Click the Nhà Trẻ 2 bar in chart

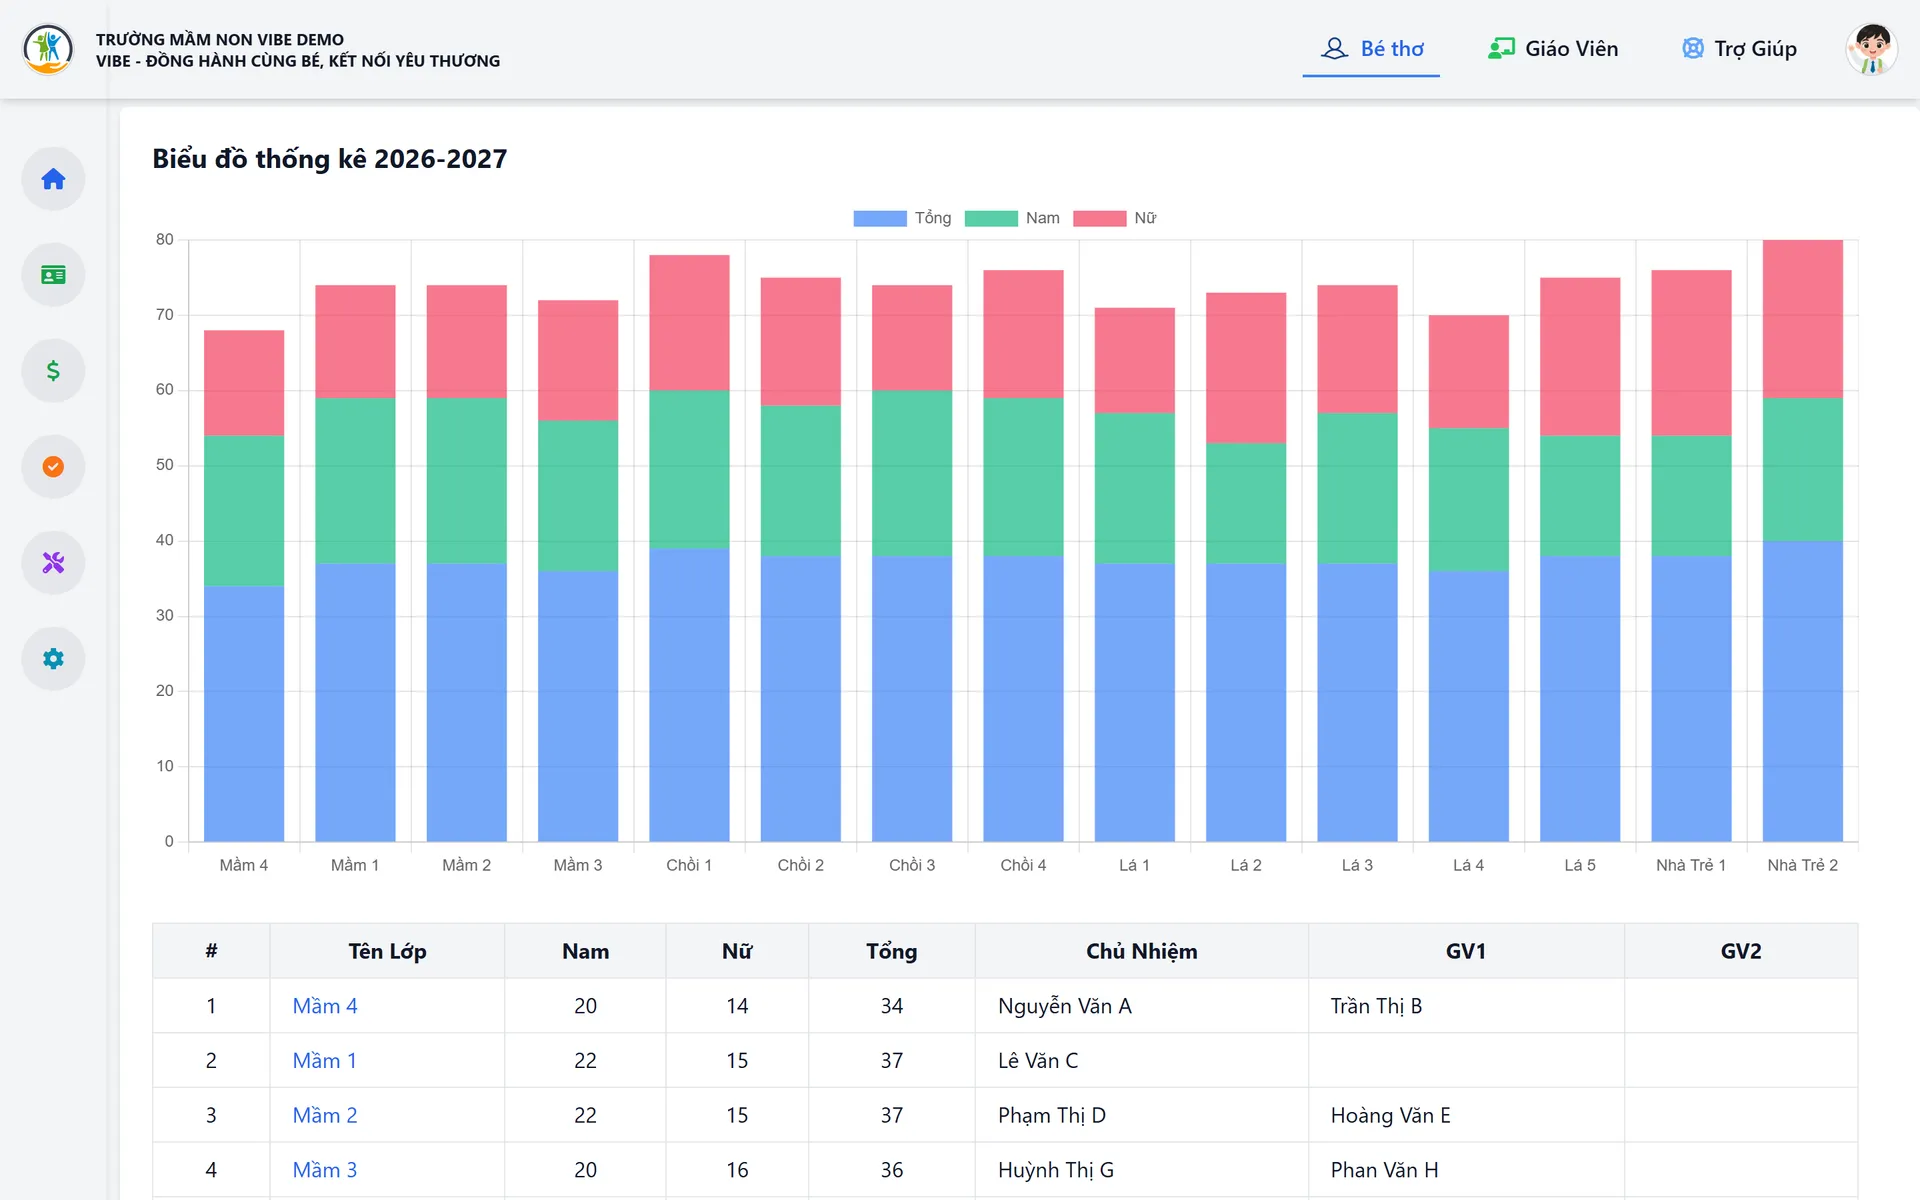click(1802, 540)
